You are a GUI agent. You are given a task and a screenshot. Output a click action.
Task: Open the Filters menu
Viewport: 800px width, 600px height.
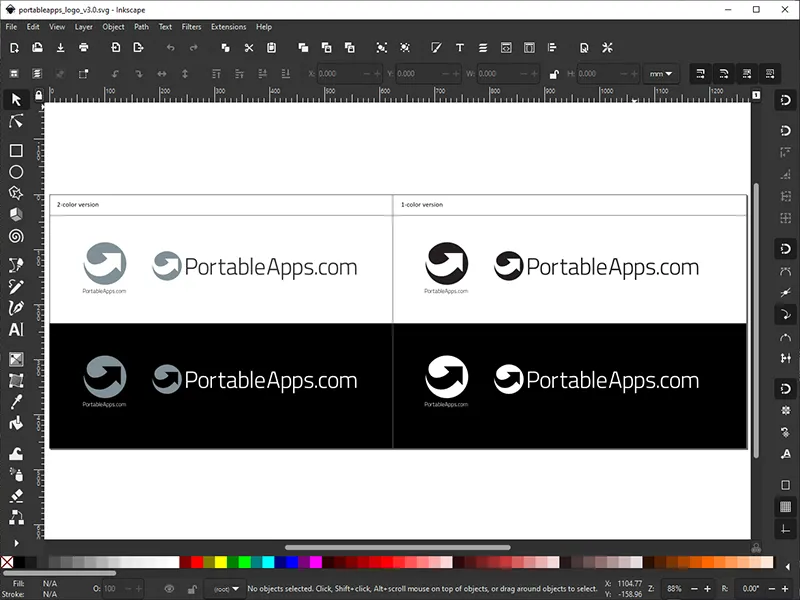(191, 27)
